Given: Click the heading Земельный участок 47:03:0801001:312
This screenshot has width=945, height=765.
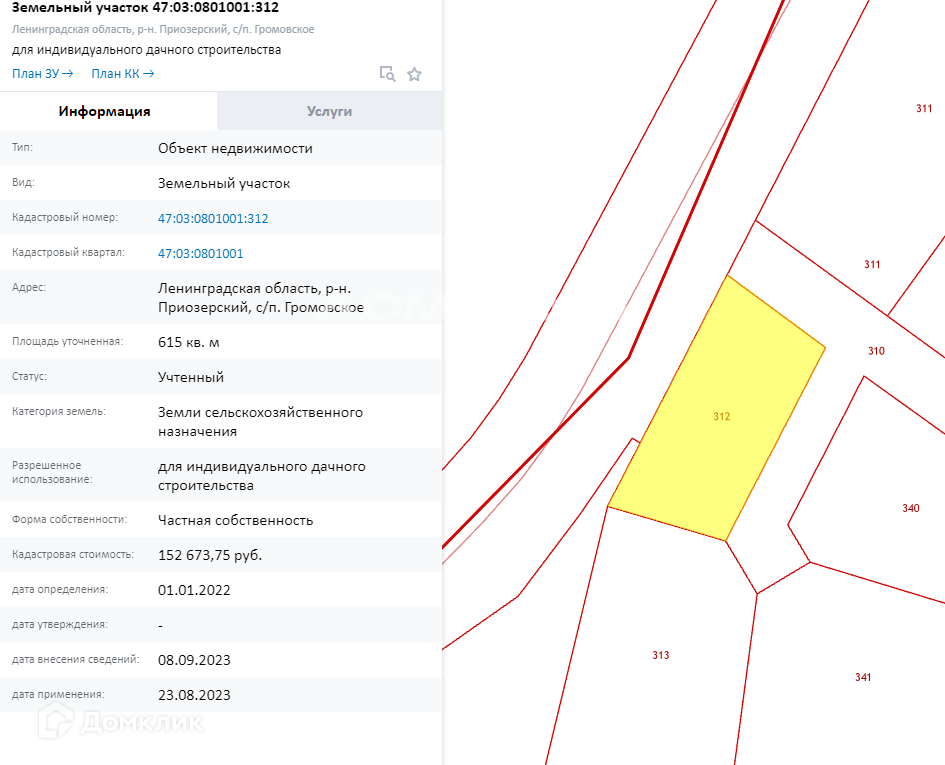Looking at the screenshot, I should (145, 8).
